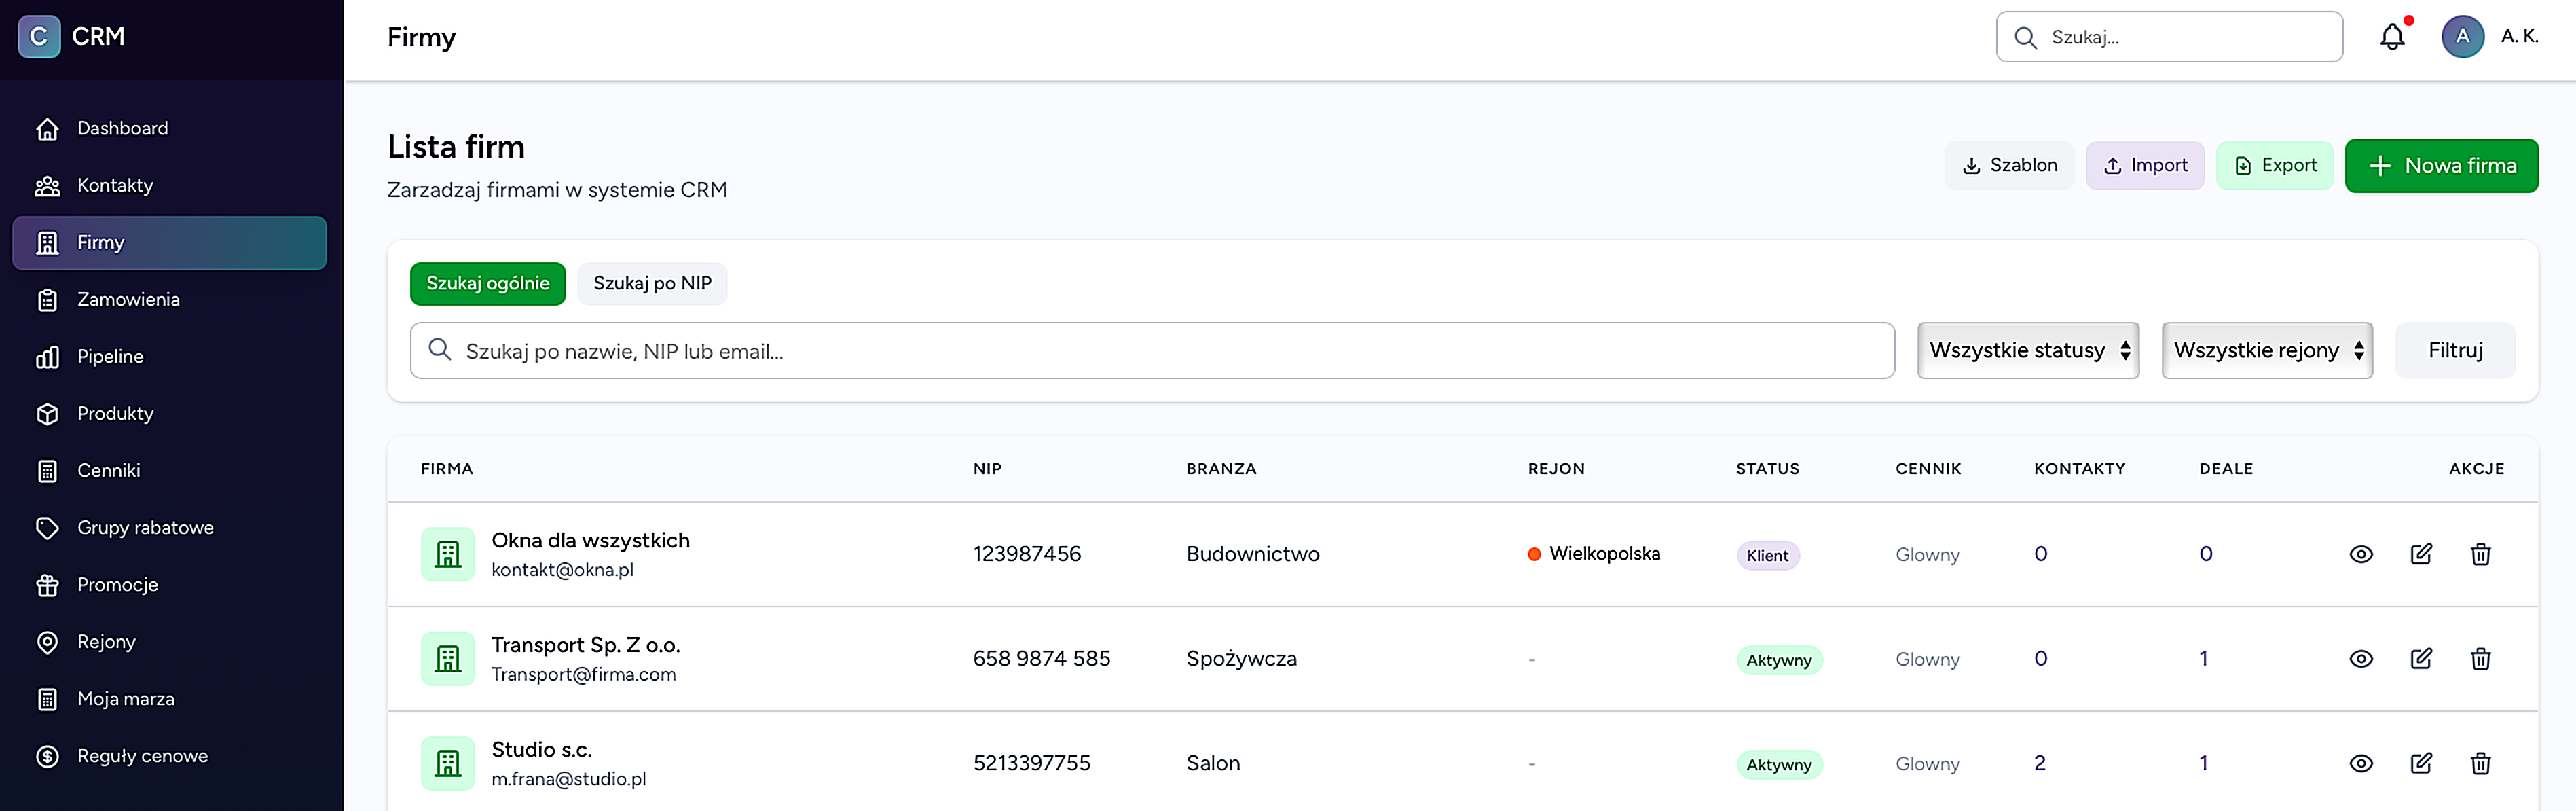Open Kontakty in sidebar
The width and height of the screenshot is (2576, 811).
pos(169,186)
